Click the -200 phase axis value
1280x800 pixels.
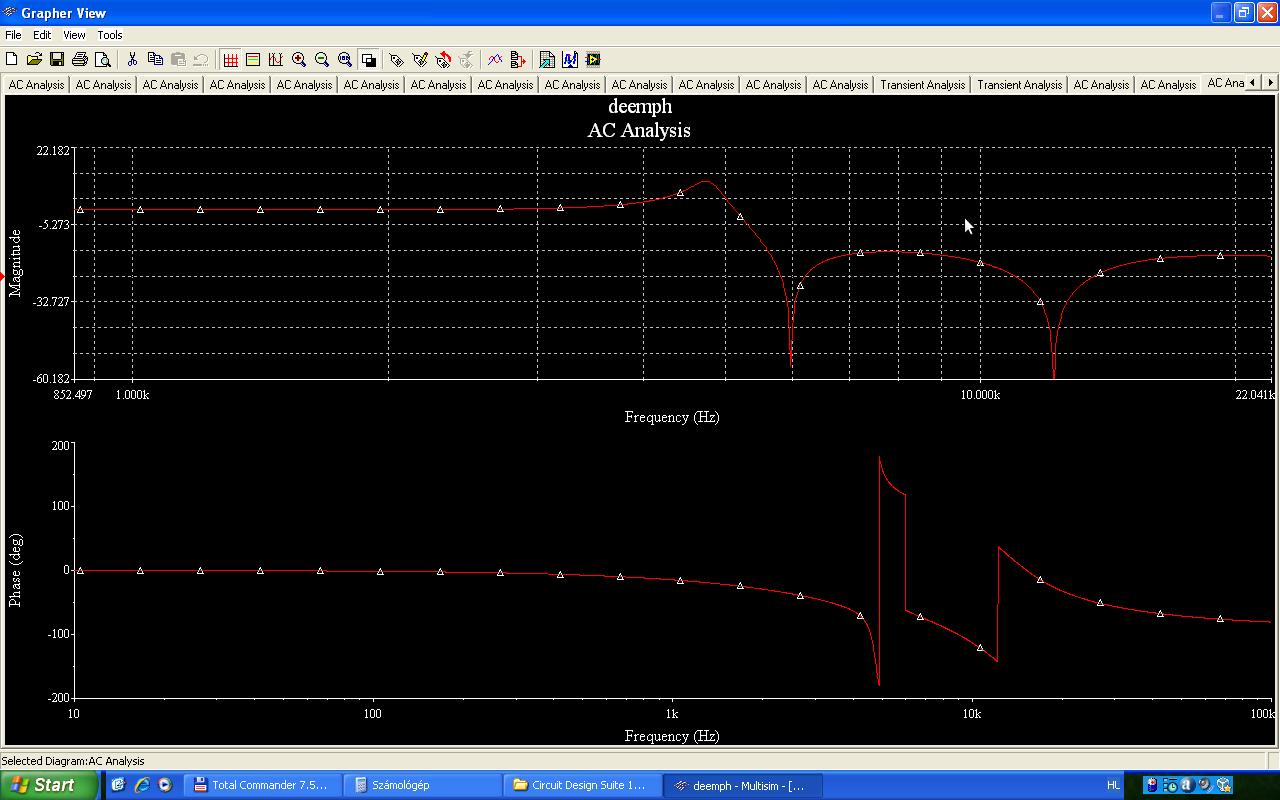[59, 697]
